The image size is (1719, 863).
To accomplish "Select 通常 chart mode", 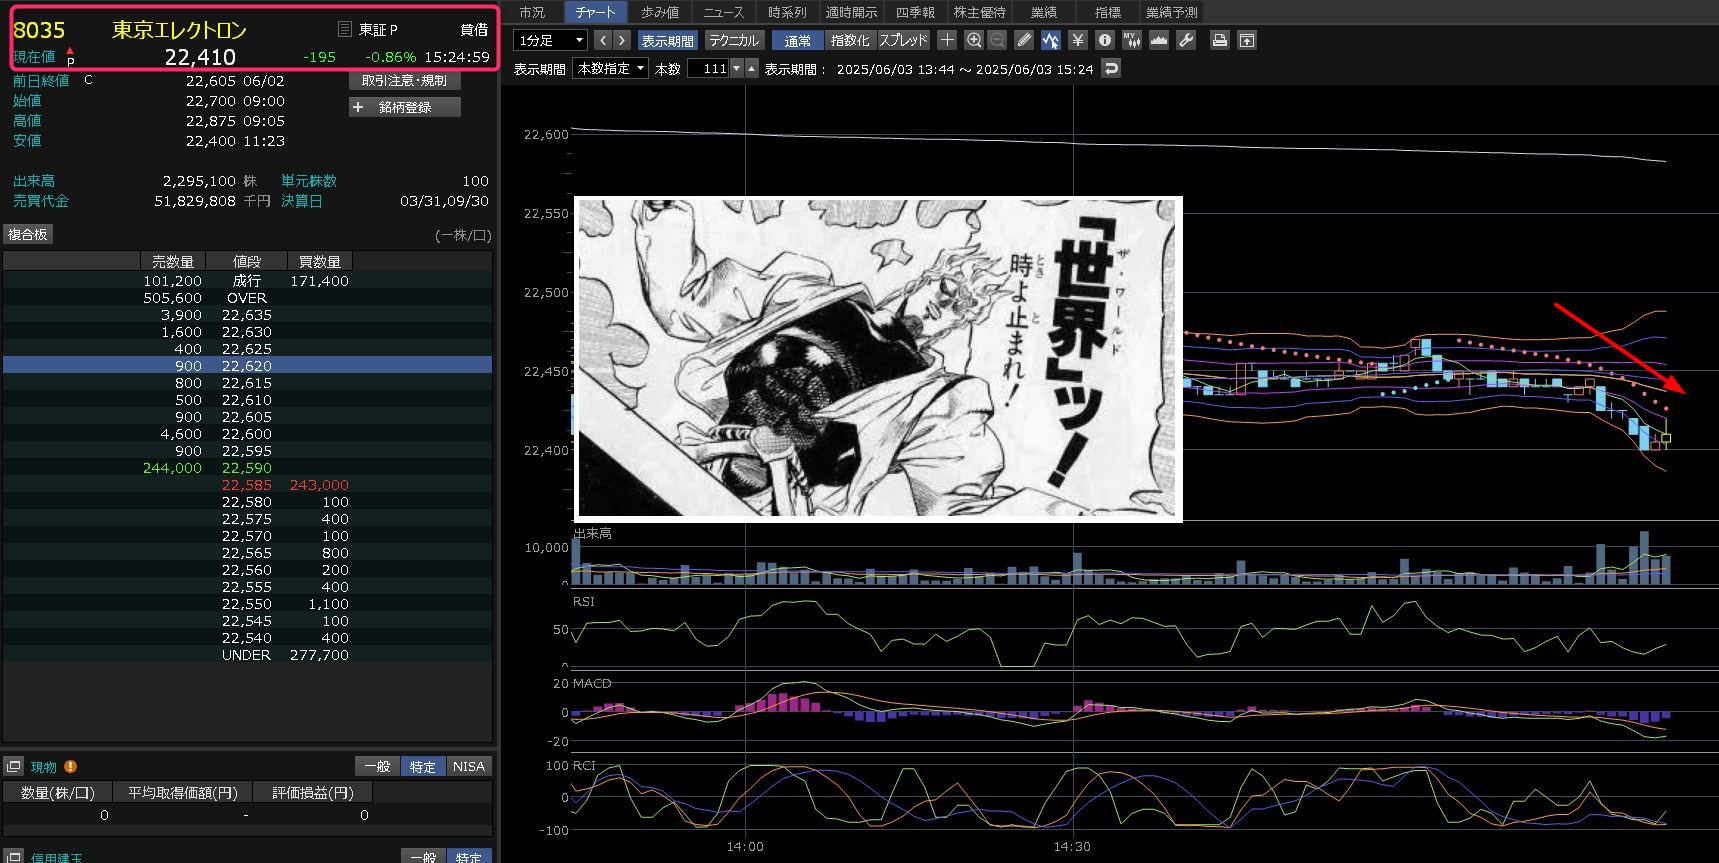I will click(798, 40).
